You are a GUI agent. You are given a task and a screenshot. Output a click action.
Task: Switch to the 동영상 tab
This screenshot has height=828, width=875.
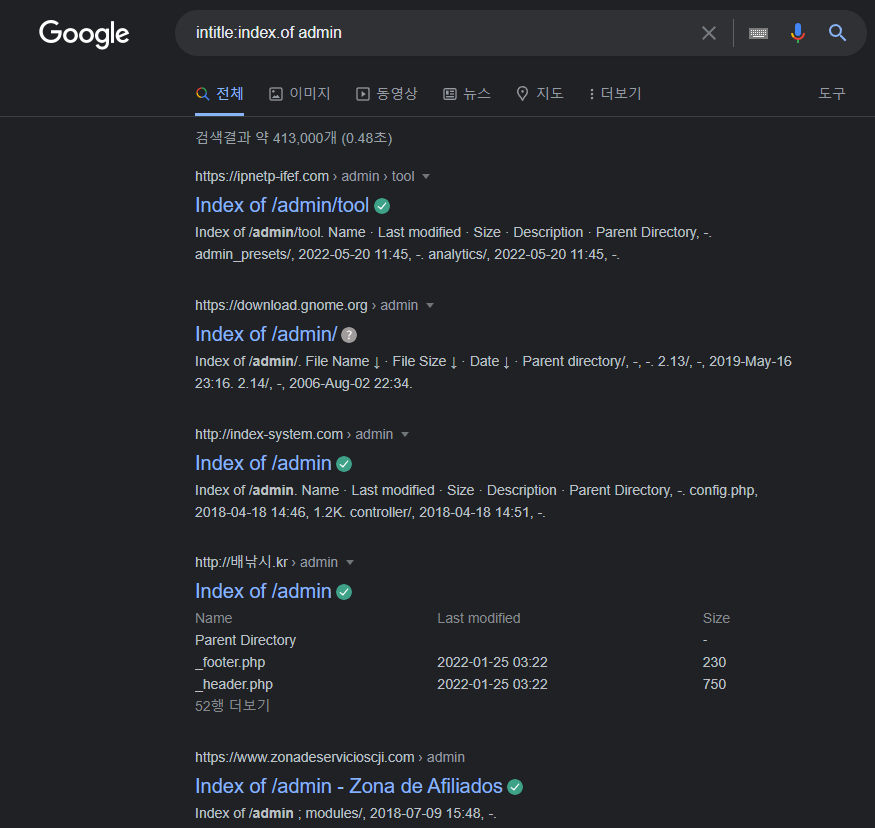point(387,94)
